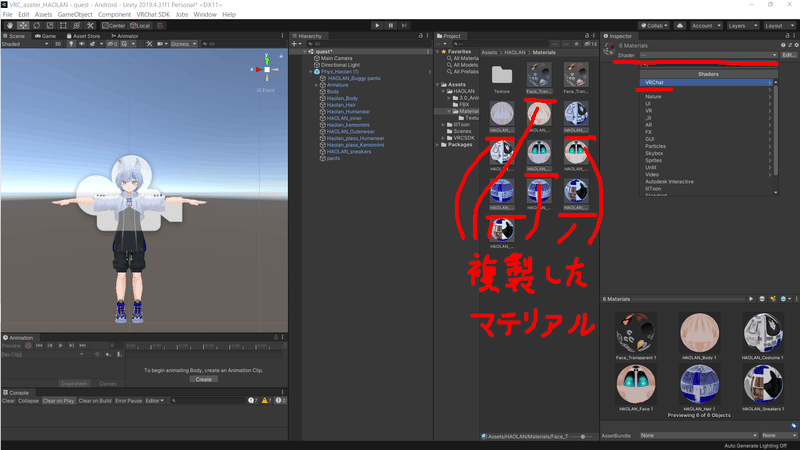Toggle Clear on Play in Console
This screenshot has height=450, width=800.
59,401
